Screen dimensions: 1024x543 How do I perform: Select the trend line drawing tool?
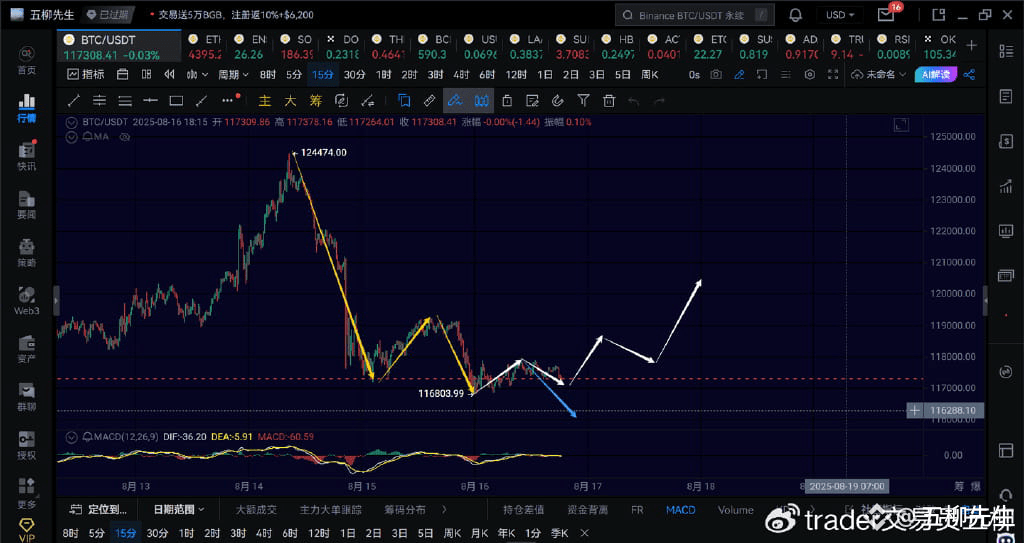pos(74,101)
